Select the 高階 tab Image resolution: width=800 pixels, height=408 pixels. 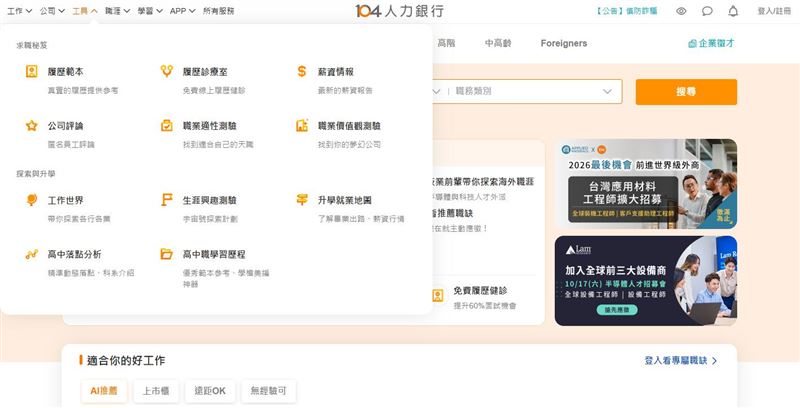coord(446,43)
